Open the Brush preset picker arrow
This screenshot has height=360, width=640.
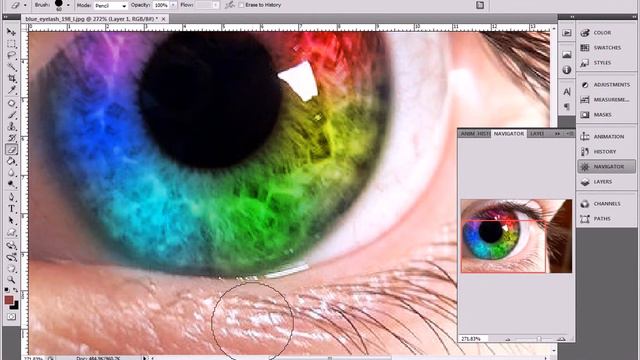[x=68, y=5]
